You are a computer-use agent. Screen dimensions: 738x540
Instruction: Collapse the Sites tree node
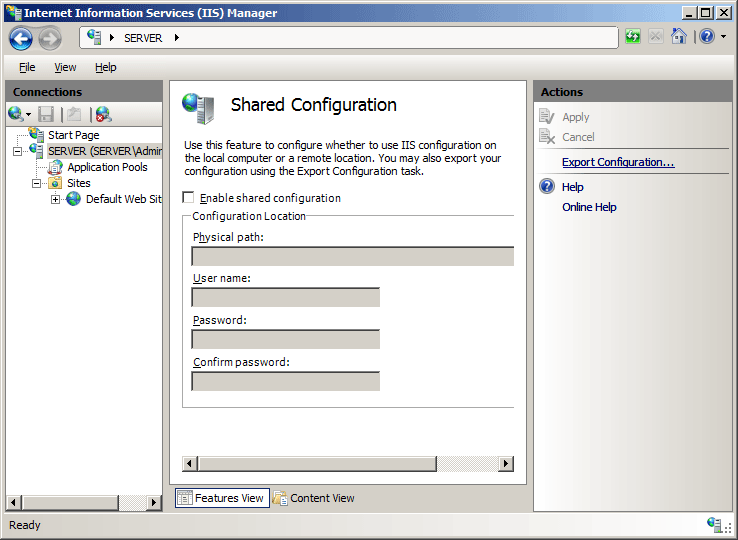point(36,183)
